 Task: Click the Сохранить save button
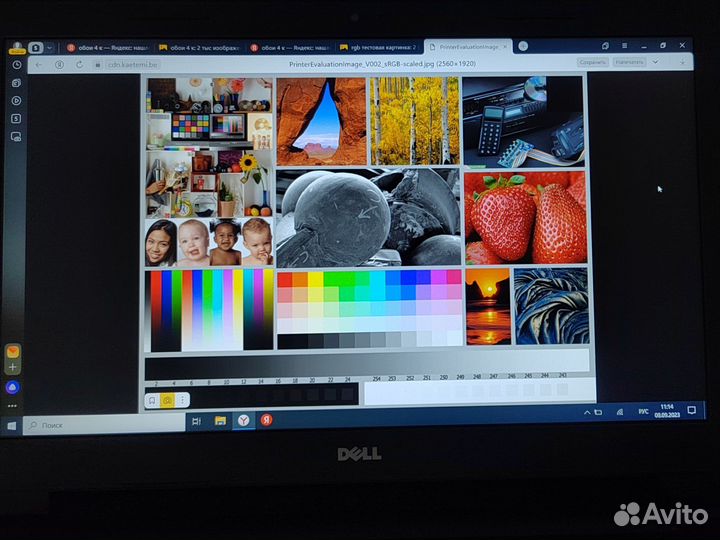(592, 62)
